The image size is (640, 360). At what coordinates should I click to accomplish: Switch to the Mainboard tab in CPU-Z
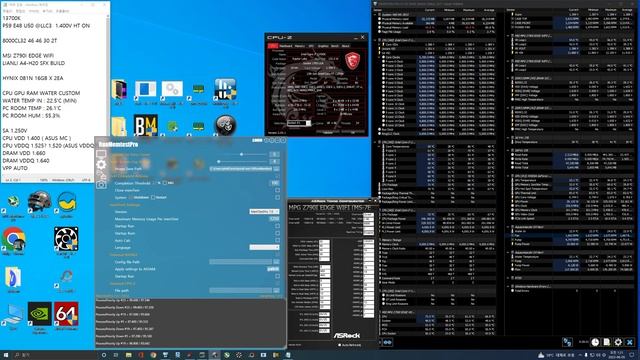click(285, 46)
